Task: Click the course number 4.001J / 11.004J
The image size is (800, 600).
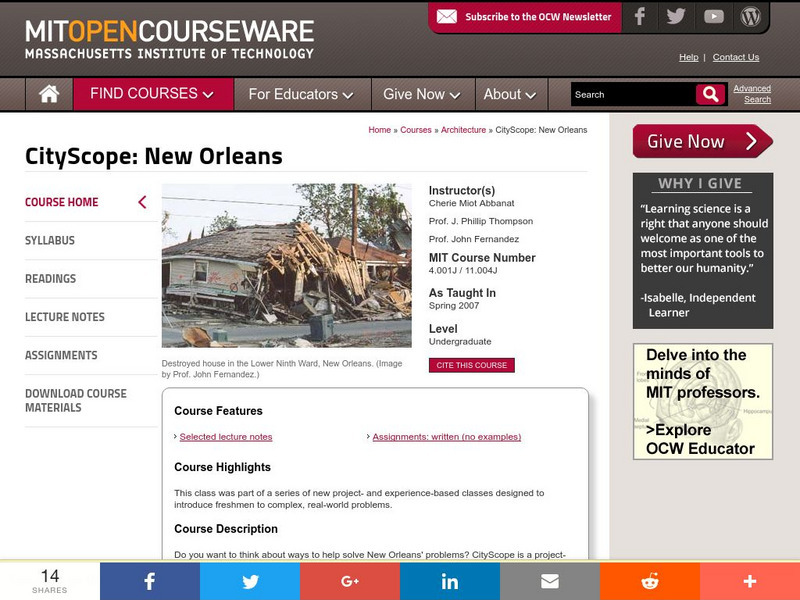Action: point(463,270)
